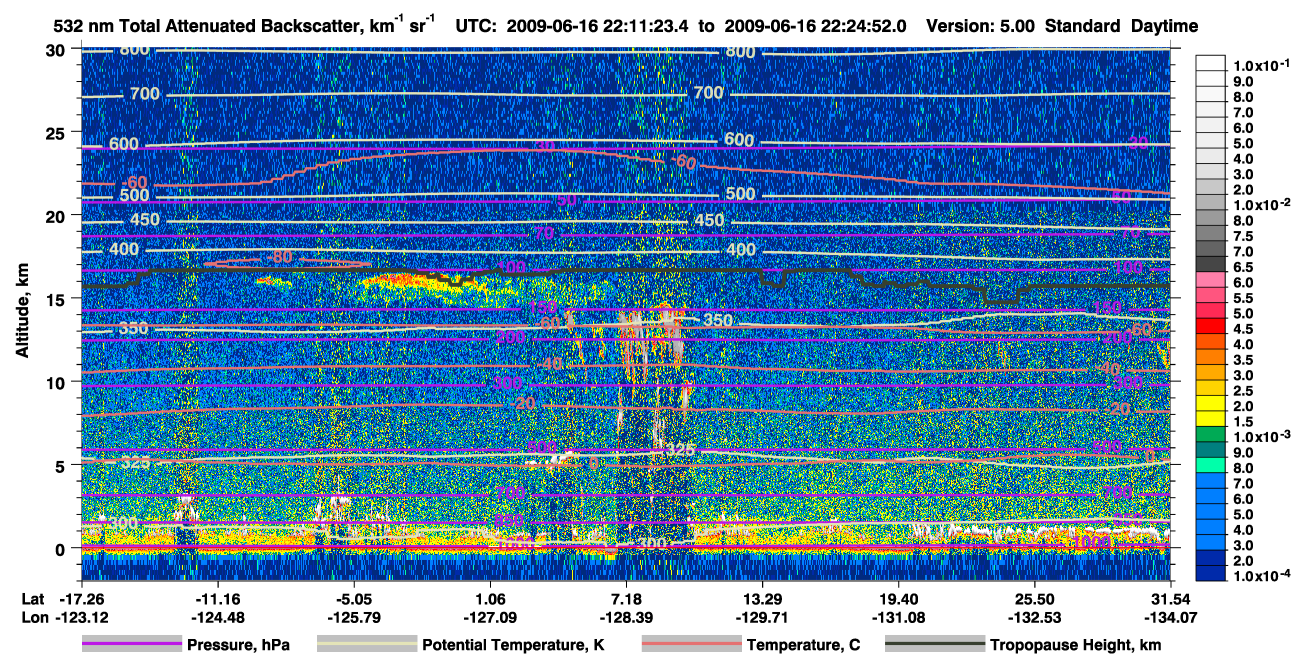Viewport: 1300px width, 667px height.
Task: Click the '700' contour label at the plot's left
Action: [x=145, y=95]
